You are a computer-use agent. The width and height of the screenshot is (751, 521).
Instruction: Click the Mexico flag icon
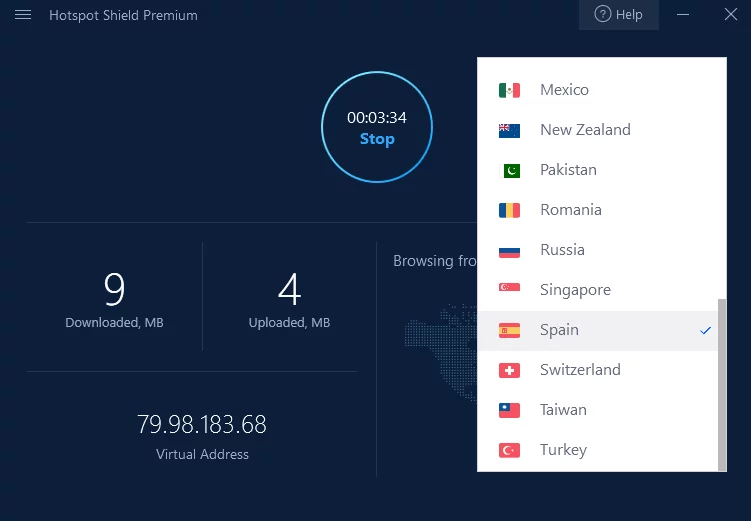point(509,90)
